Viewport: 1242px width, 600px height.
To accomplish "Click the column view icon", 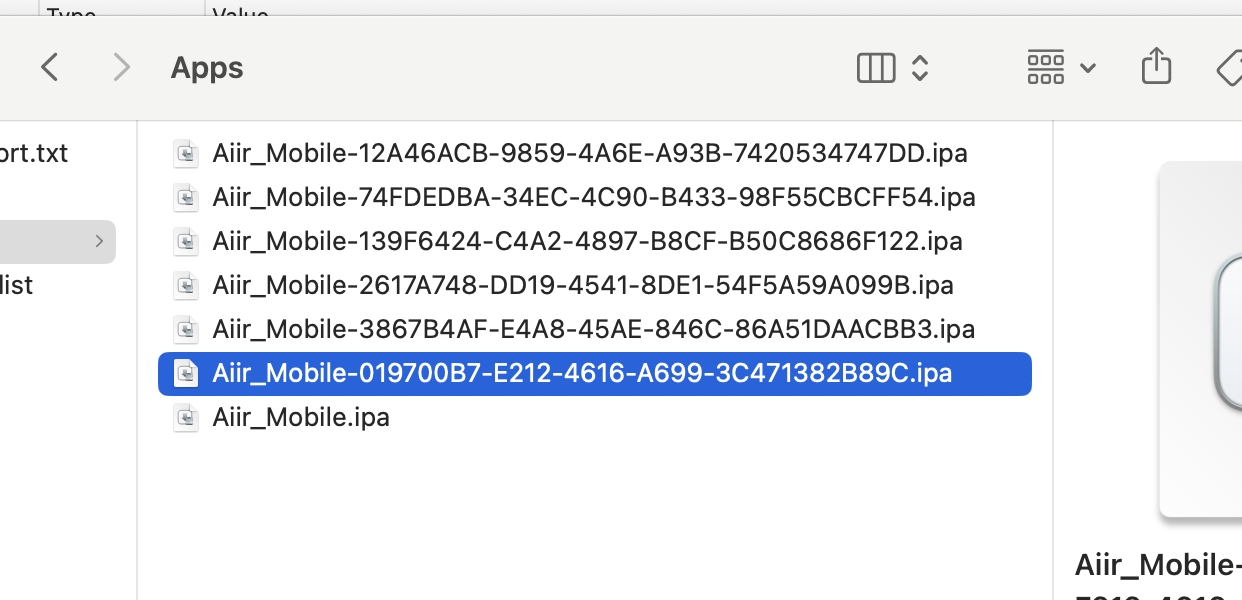I will coord(876,68).
